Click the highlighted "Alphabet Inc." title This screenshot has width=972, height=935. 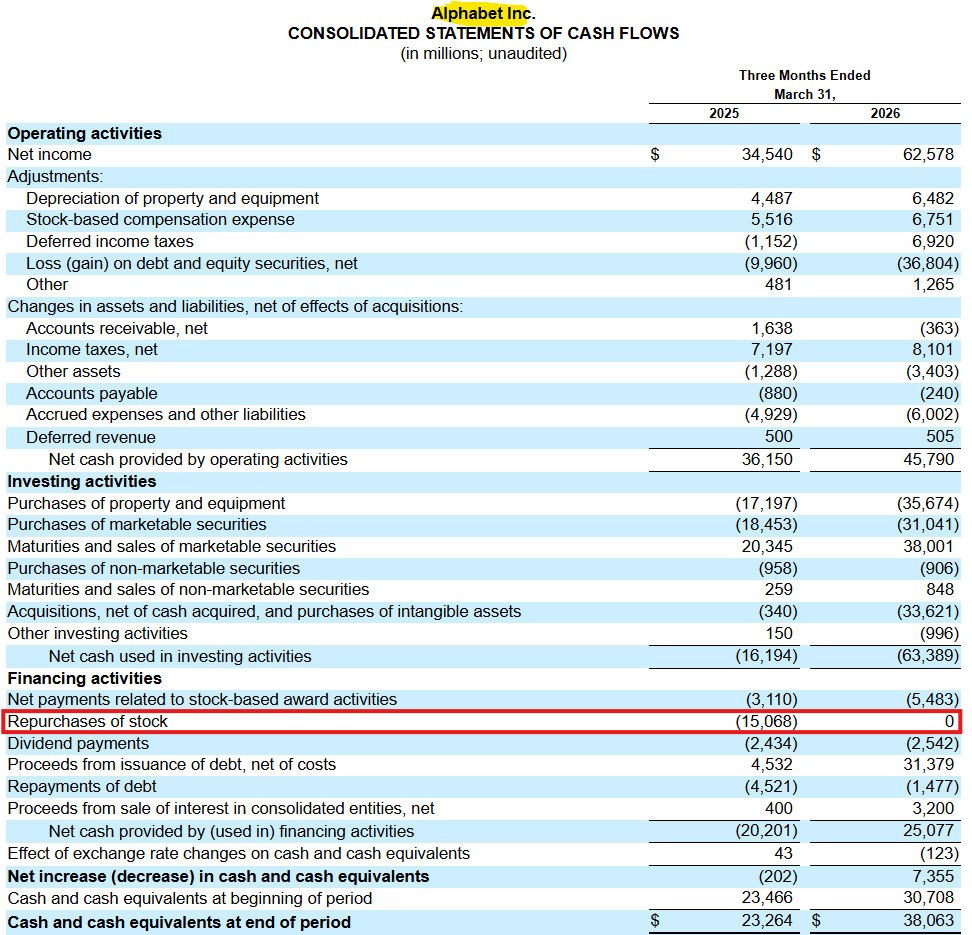point(483,13)
